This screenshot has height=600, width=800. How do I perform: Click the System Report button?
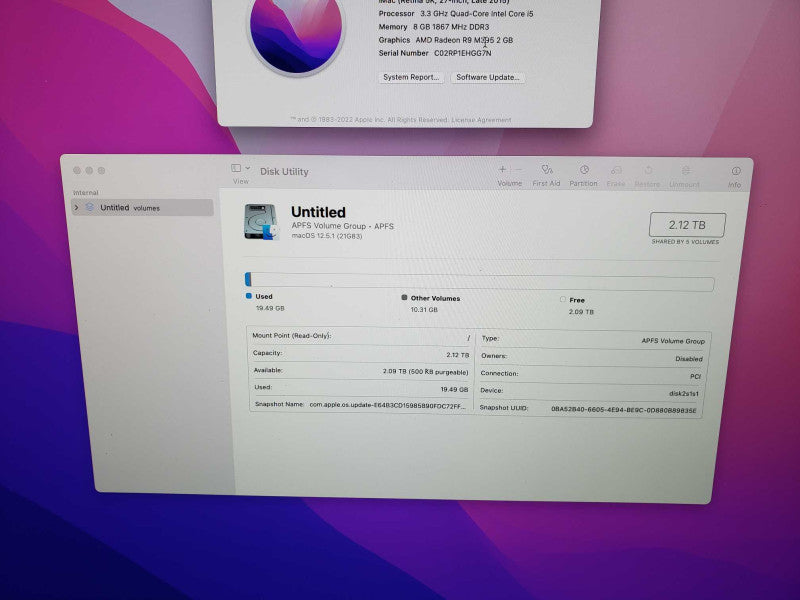point(411,77)
